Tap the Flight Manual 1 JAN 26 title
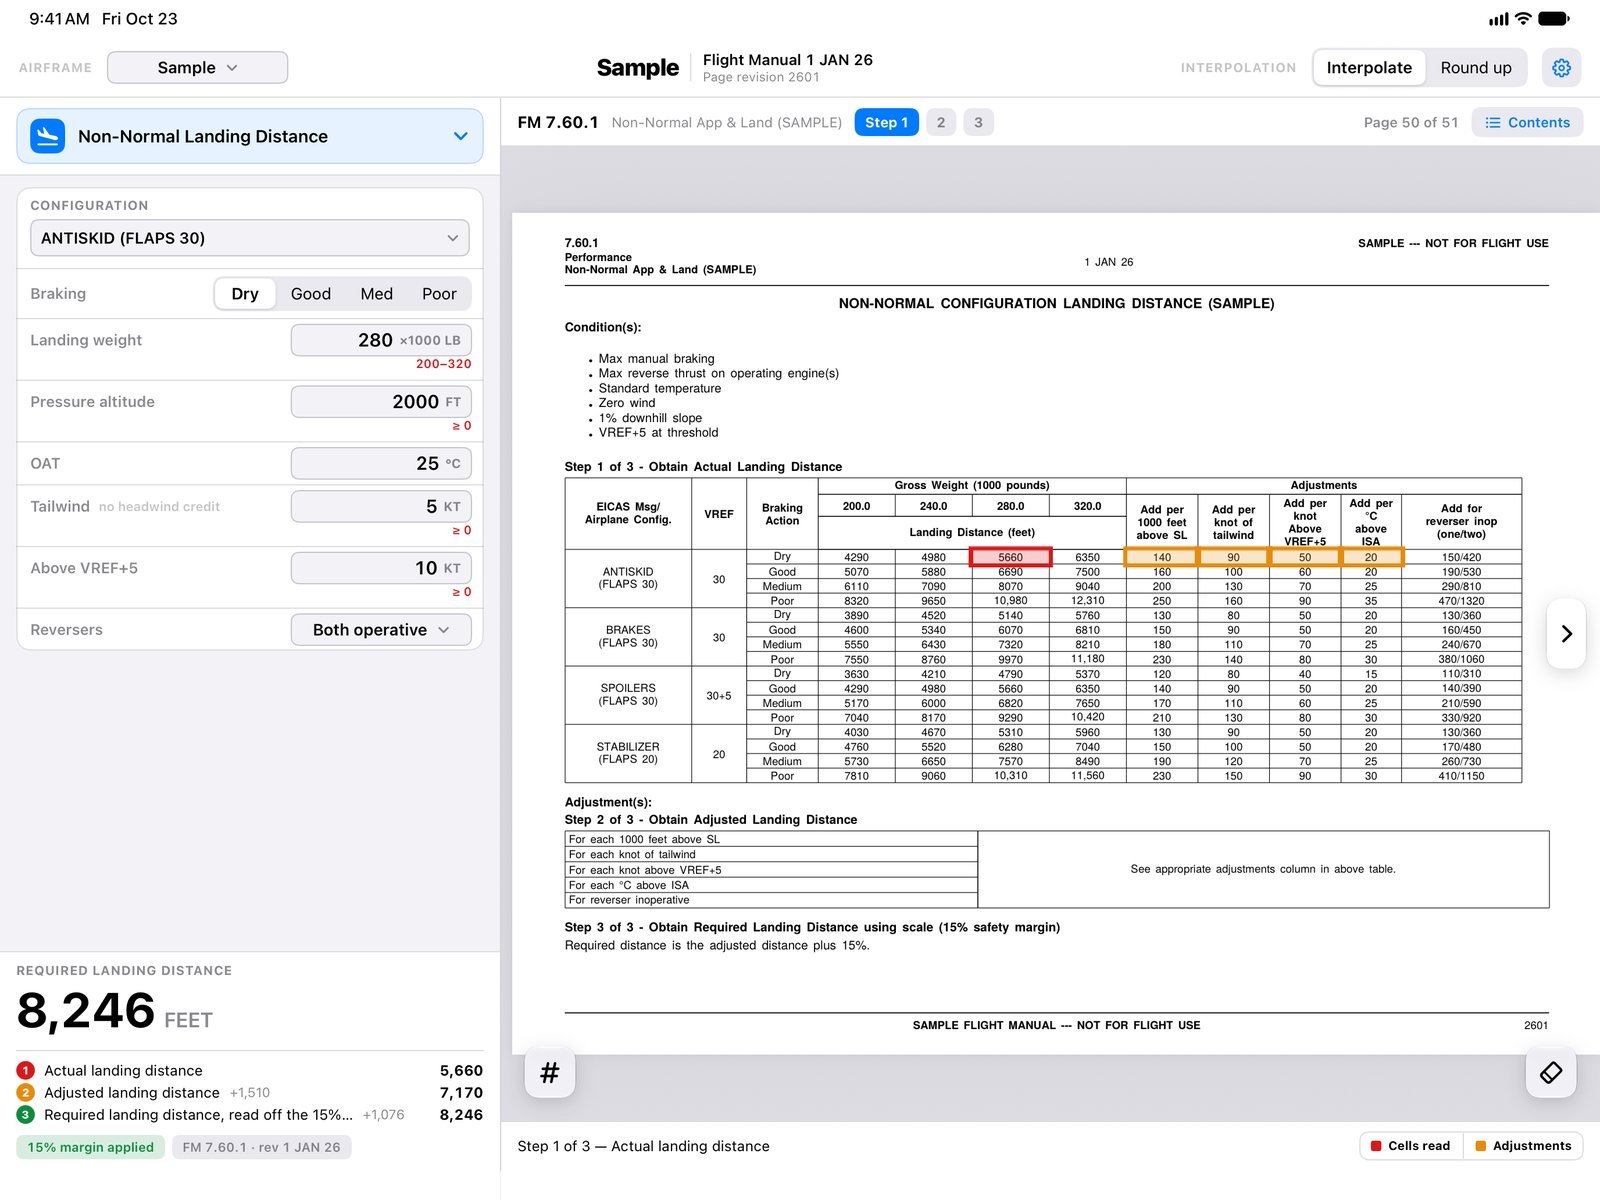1600x1200 pixels. click(788, 59)
